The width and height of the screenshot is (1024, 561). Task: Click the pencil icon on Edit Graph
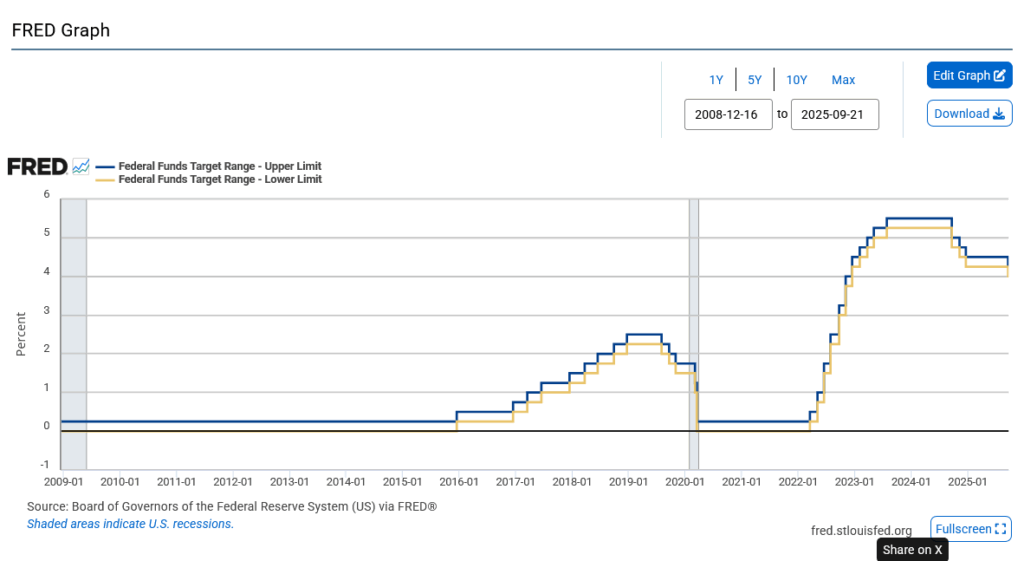click(999, 76)
